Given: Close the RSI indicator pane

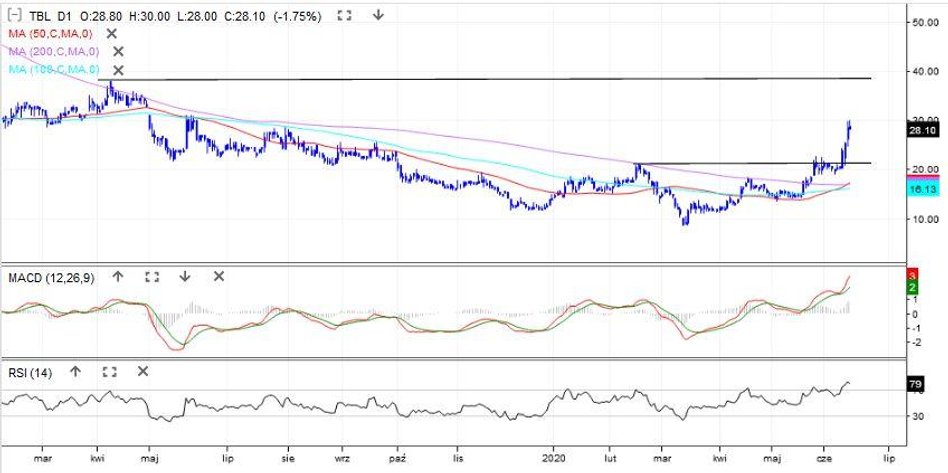Looking at the screenshot, I should (x=143, y=372).
